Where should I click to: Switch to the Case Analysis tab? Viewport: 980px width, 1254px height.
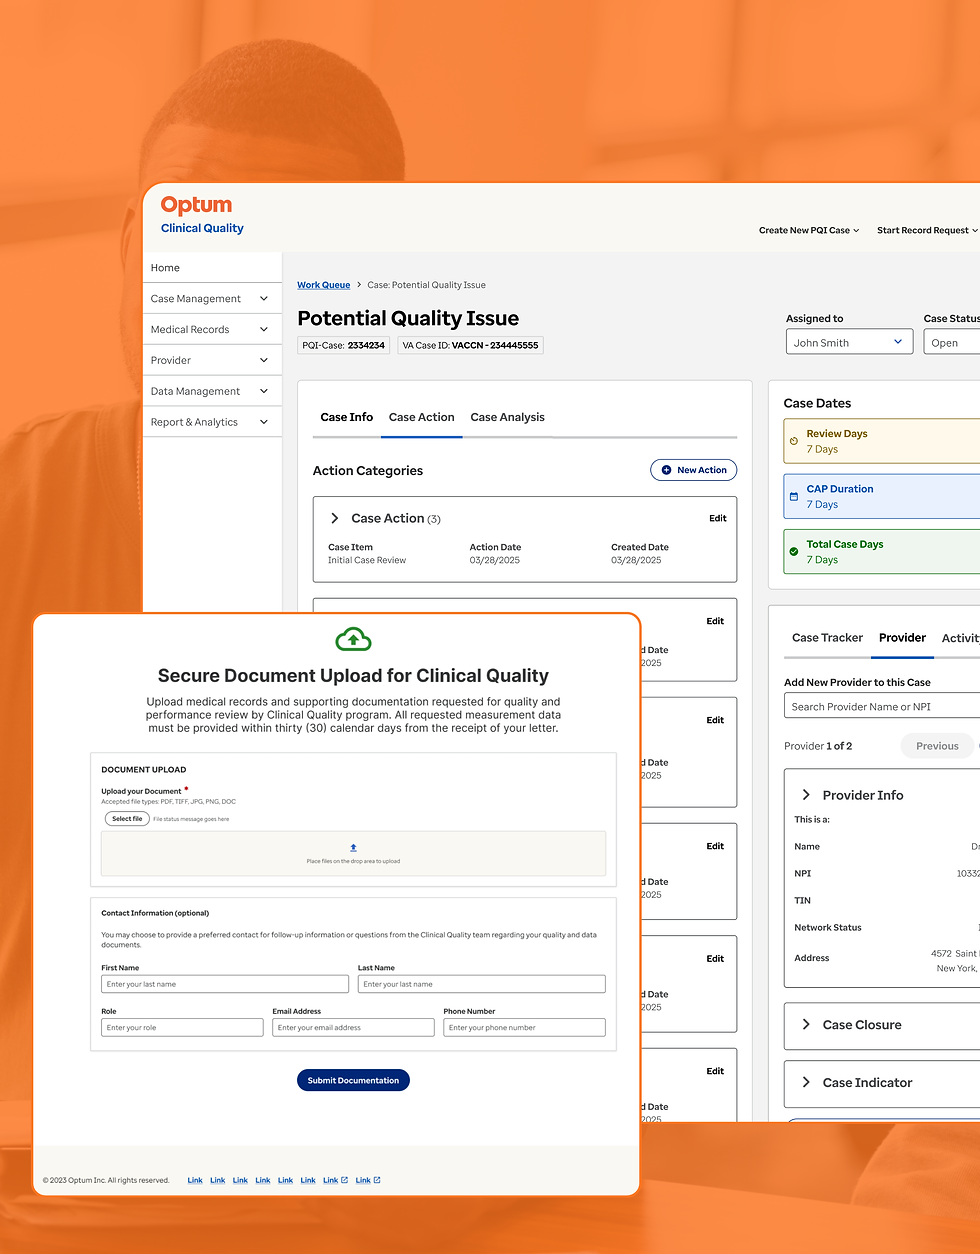(x=507, y=417)
